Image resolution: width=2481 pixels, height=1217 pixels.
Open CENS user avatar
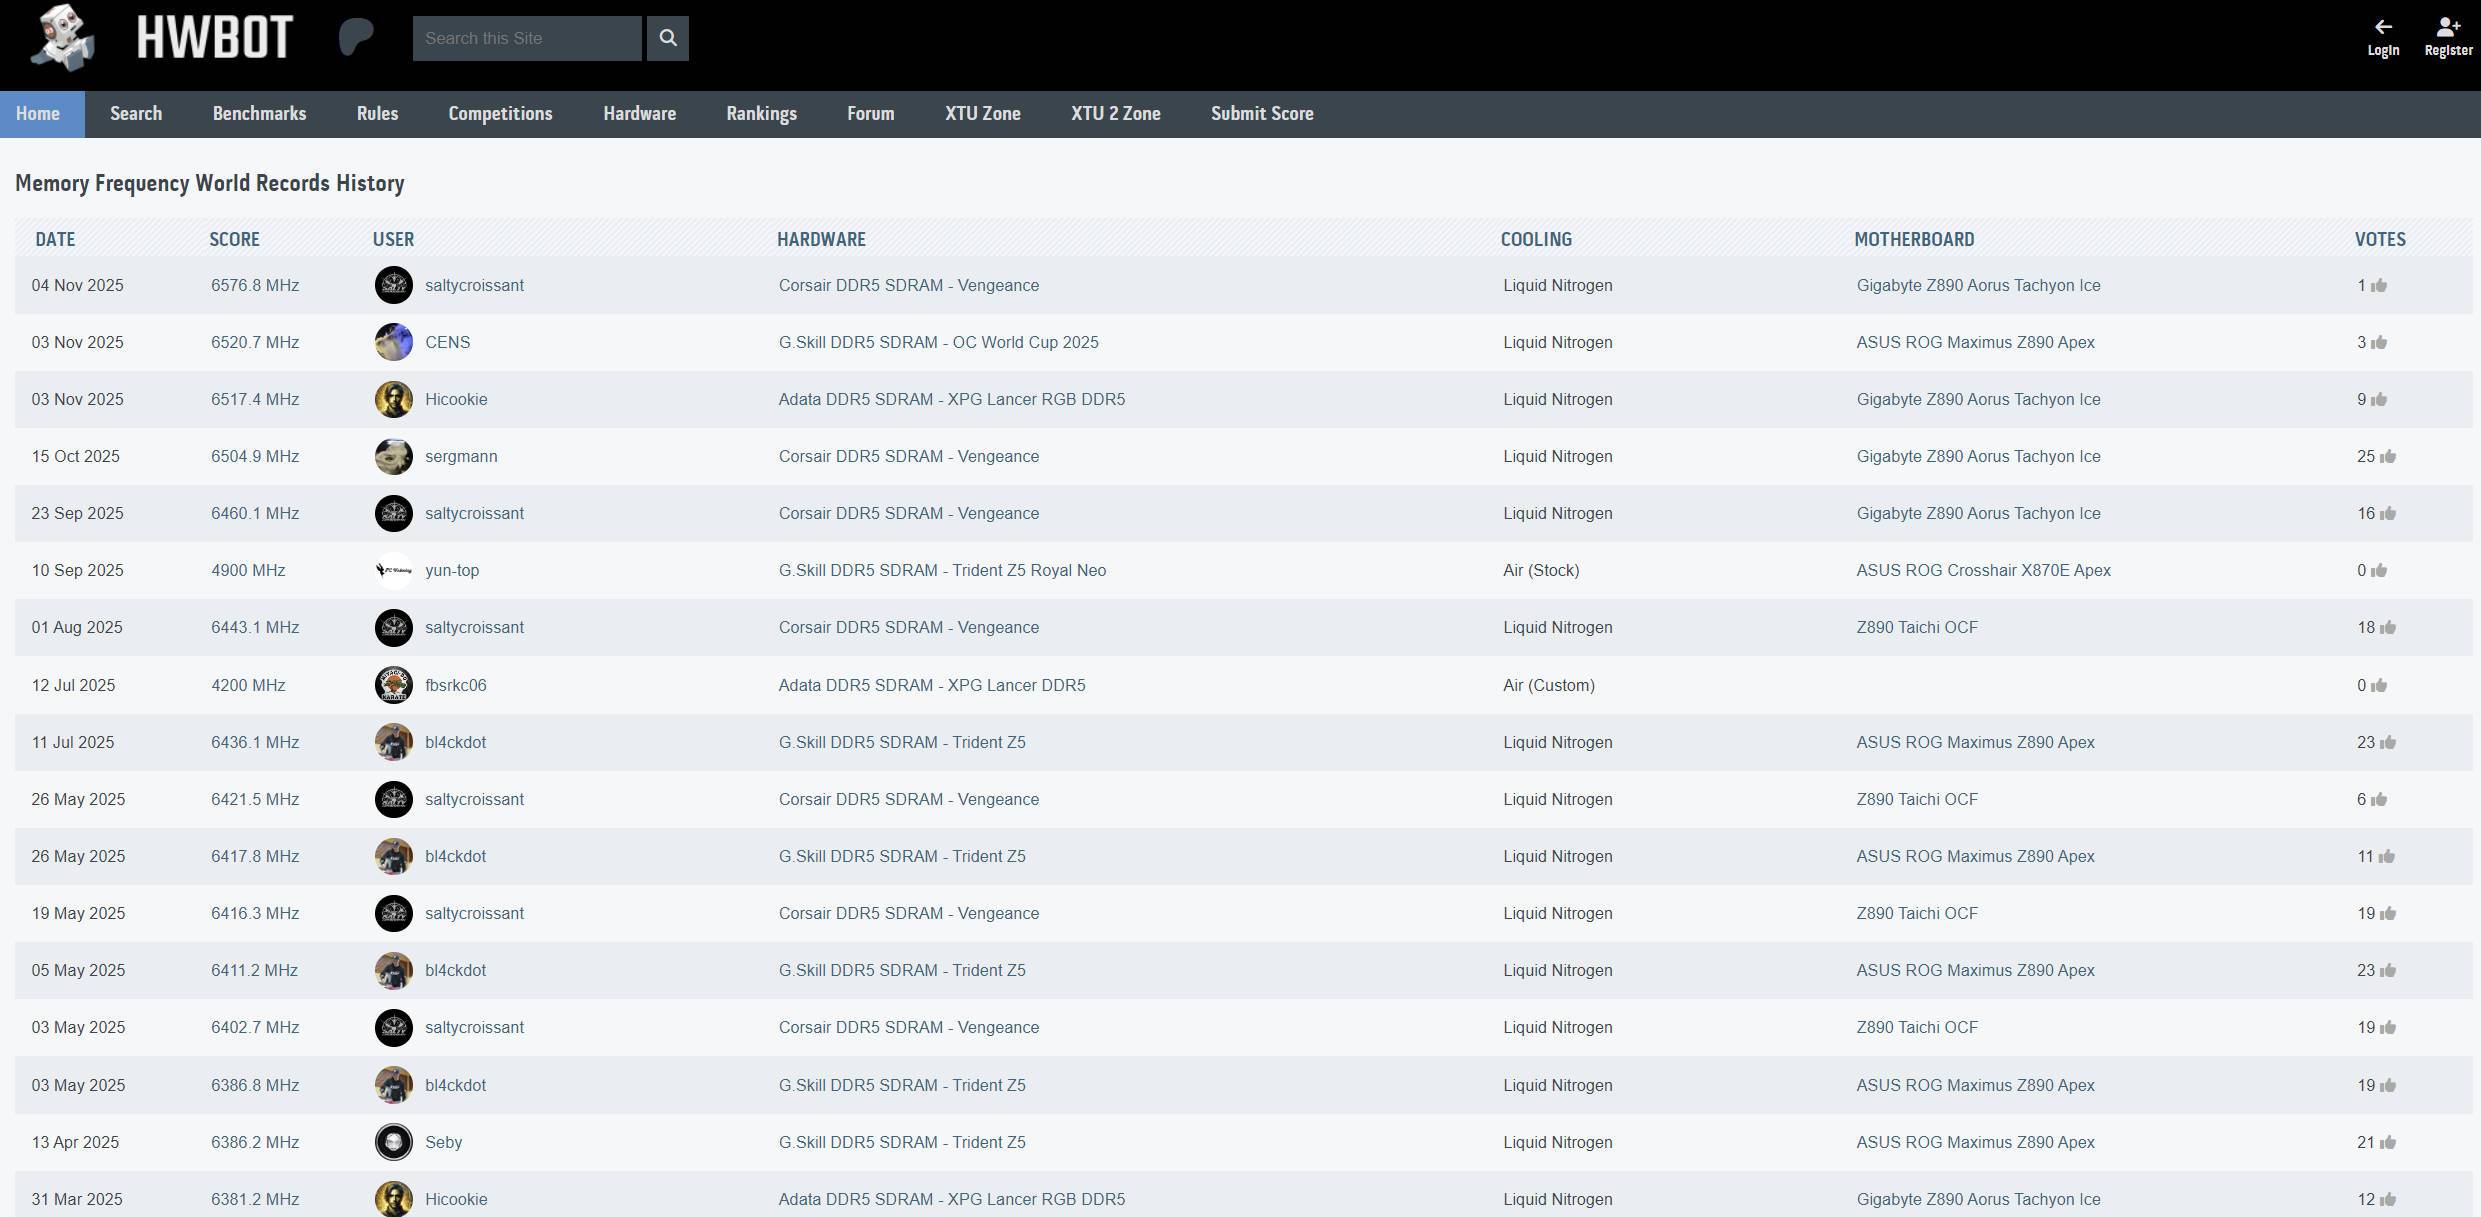pos(393,342)
